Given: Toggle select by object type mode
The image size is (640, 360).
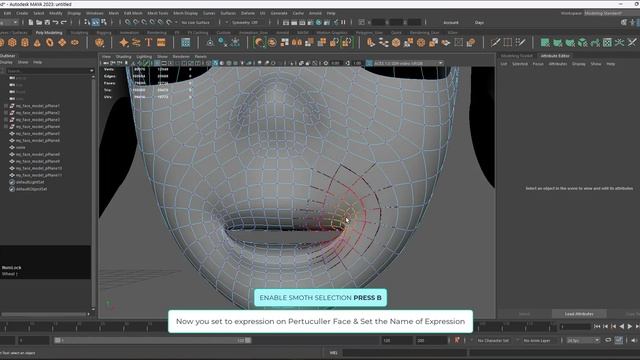Looking at the screenshot, I should click(96, 22).
